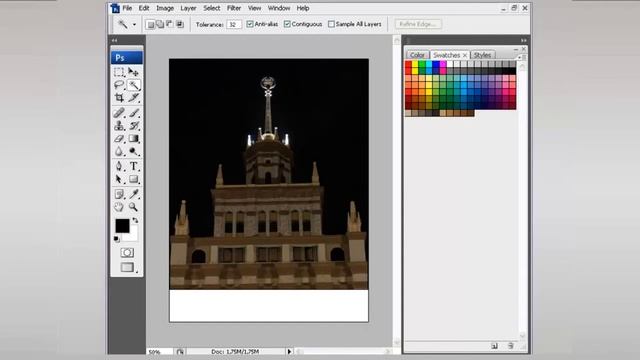Viewport: 640px width, 360px height.
Task: Select the Hand tool
Action: tap(119, 207)
